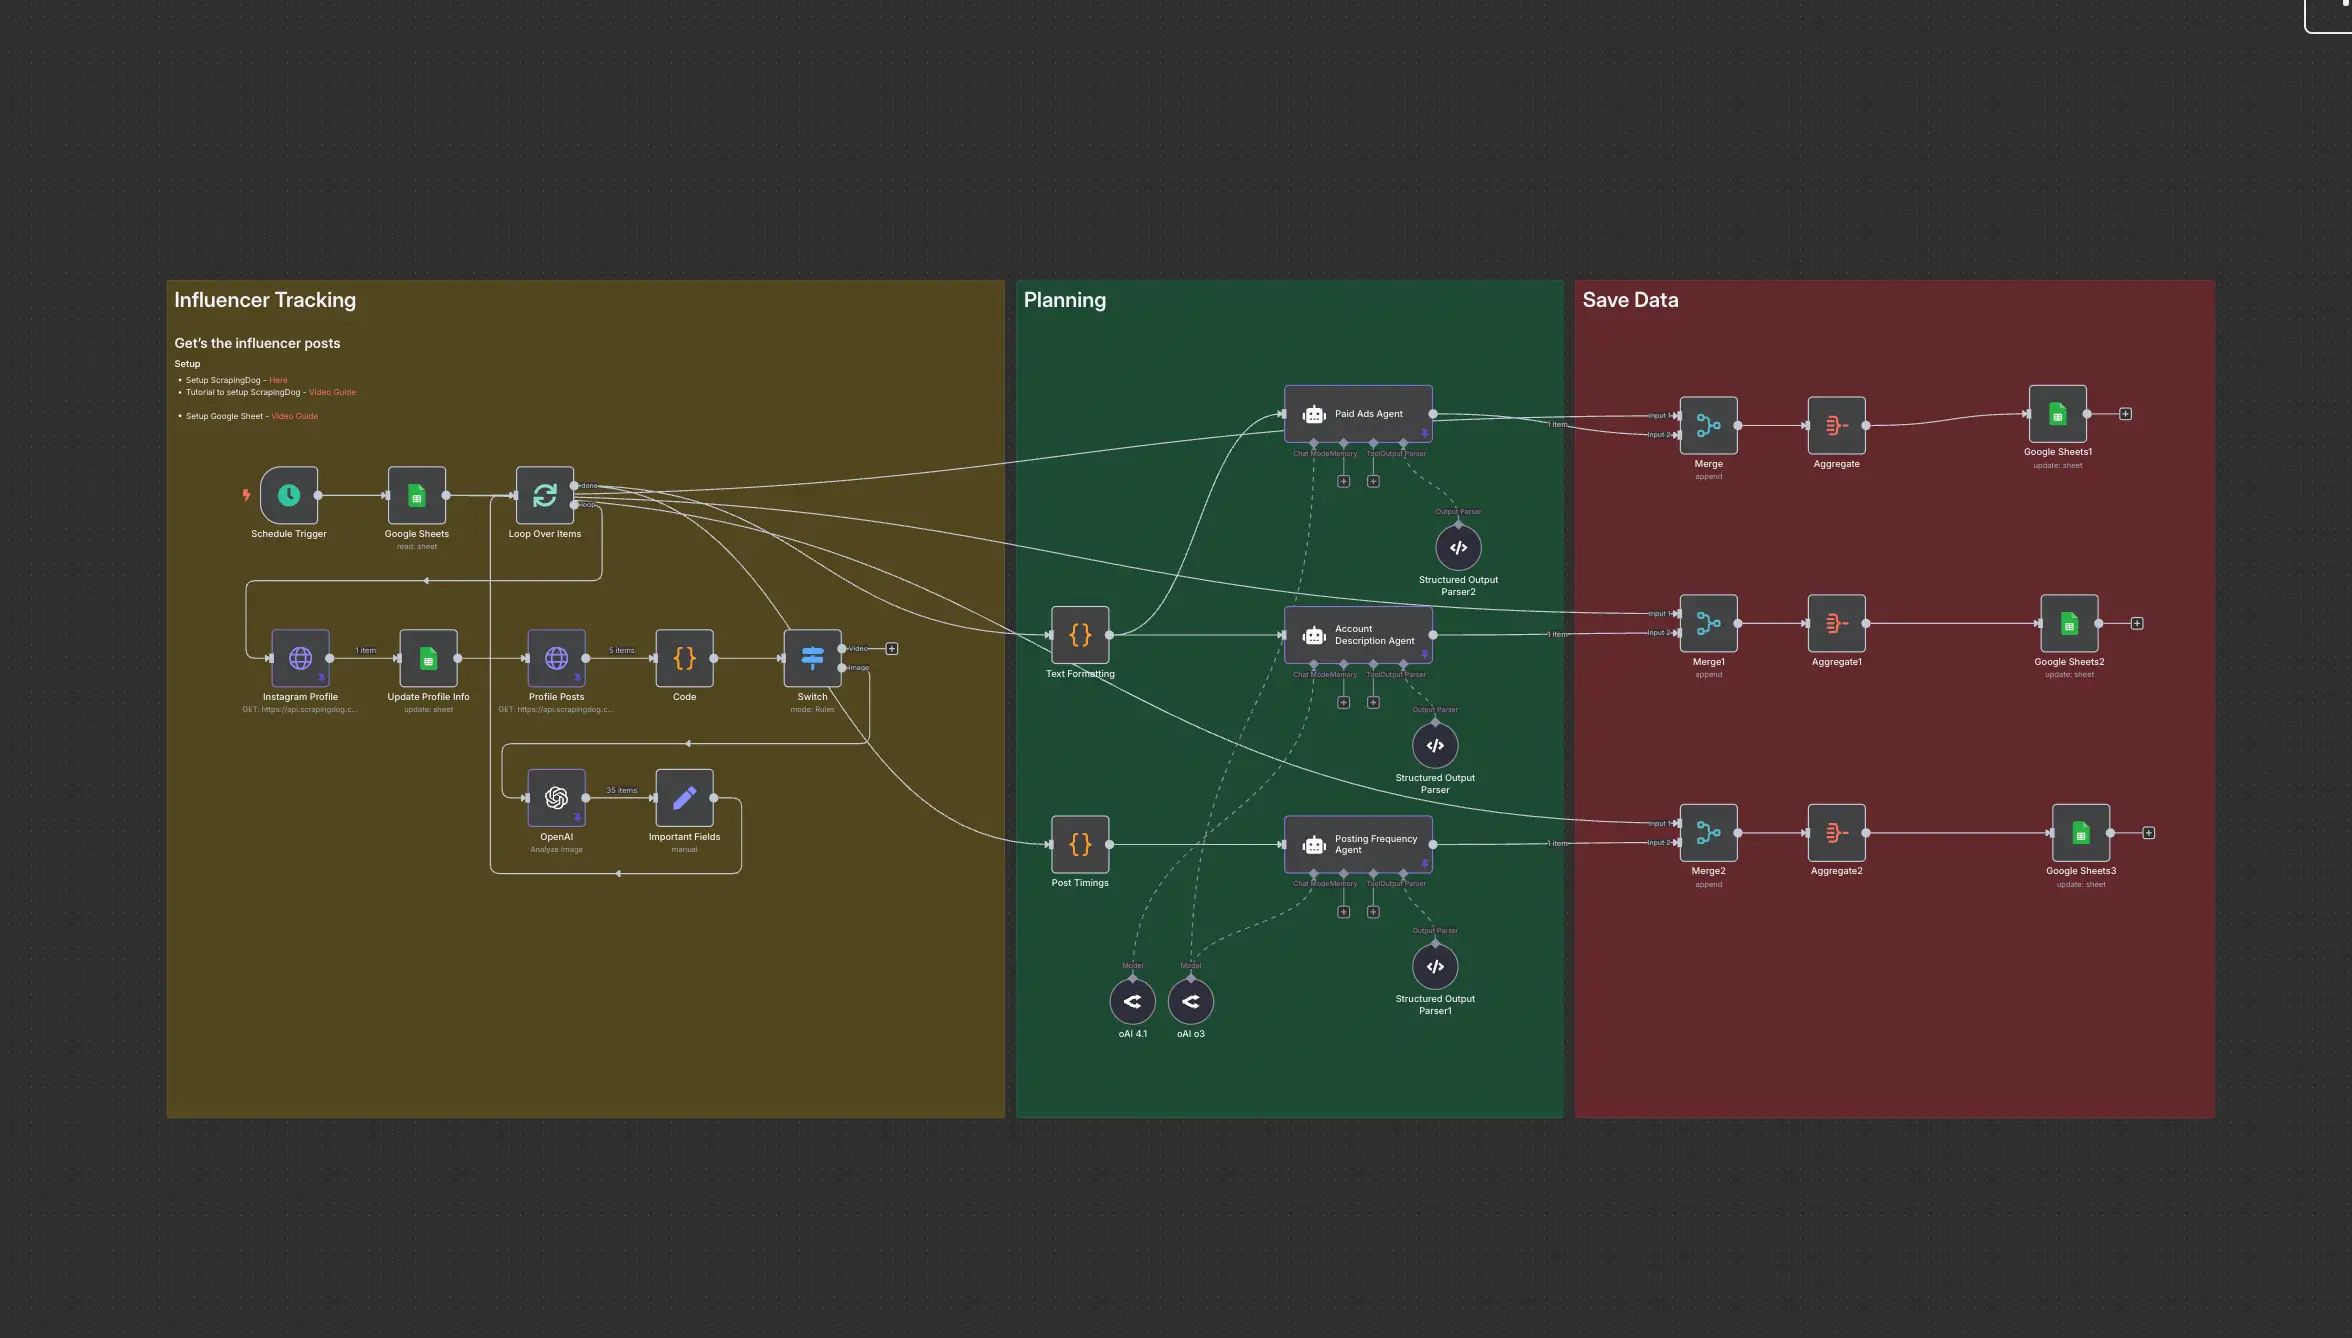
Task: Open the Update Profile Info node
Action: [428, 658]
